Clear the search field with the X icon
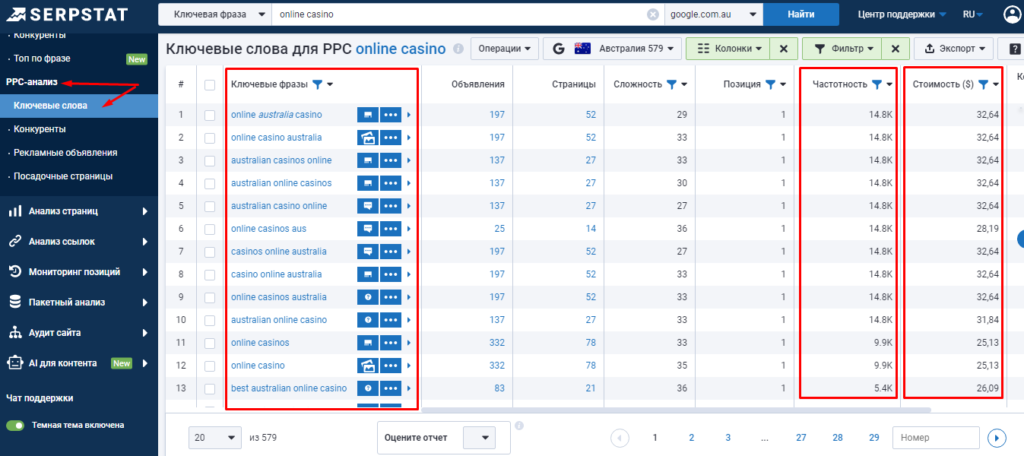 [x=652, y=14]
